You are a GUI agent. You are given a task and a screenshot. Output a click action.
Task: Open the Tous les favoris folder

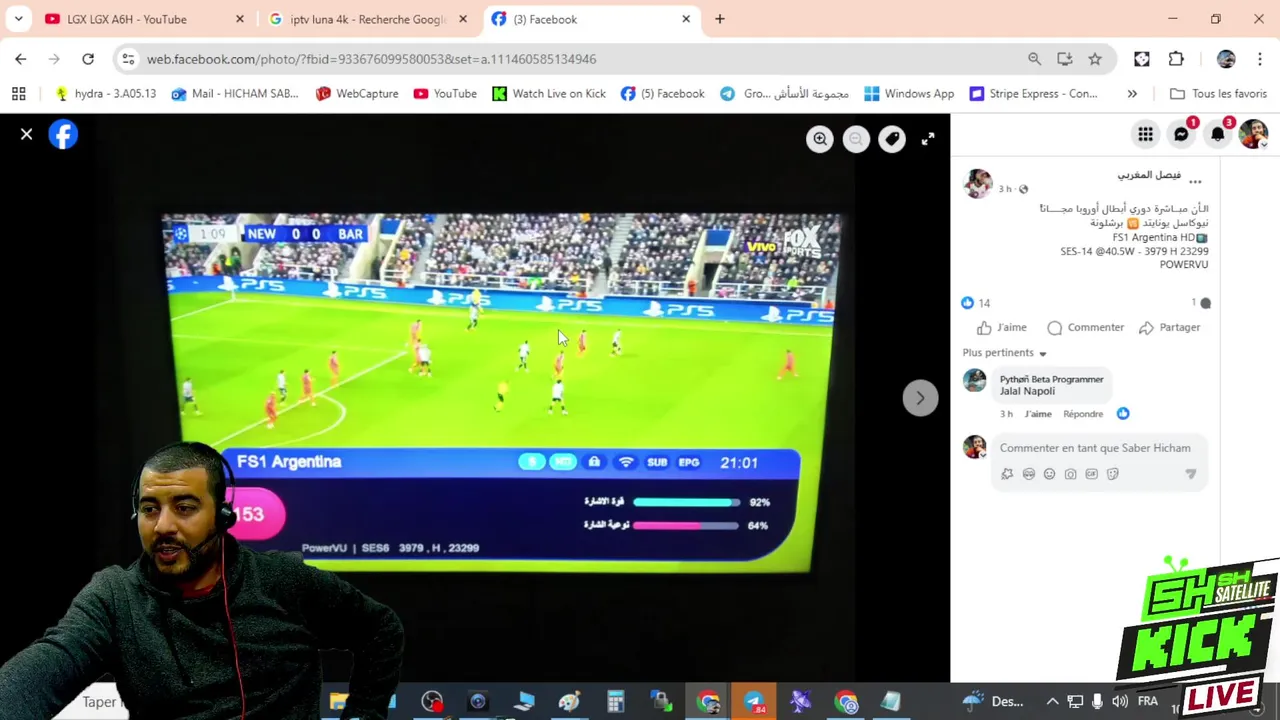[1218, 93]
